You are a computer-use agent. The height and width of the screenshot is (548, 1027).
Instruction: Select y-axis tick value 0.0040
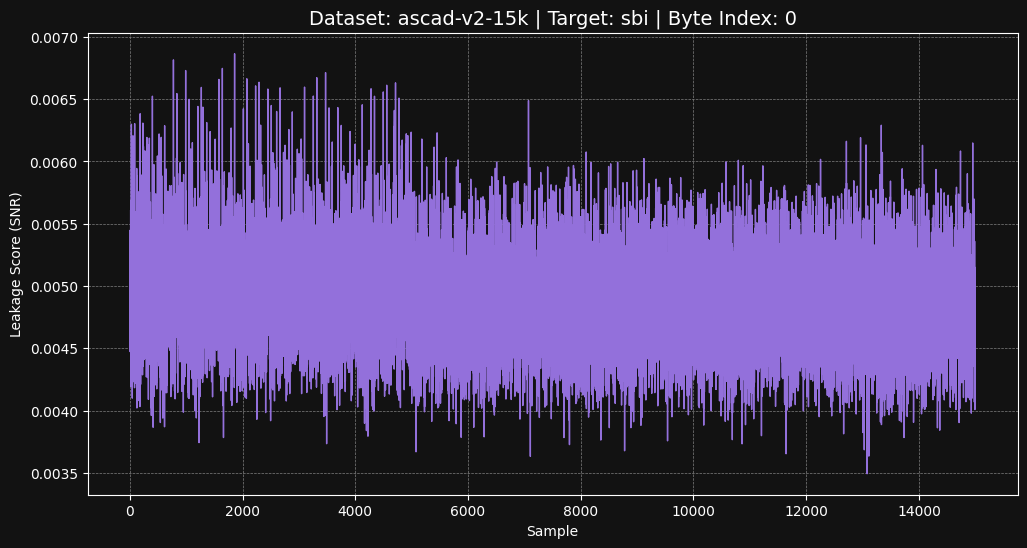[x=54, y=411]
